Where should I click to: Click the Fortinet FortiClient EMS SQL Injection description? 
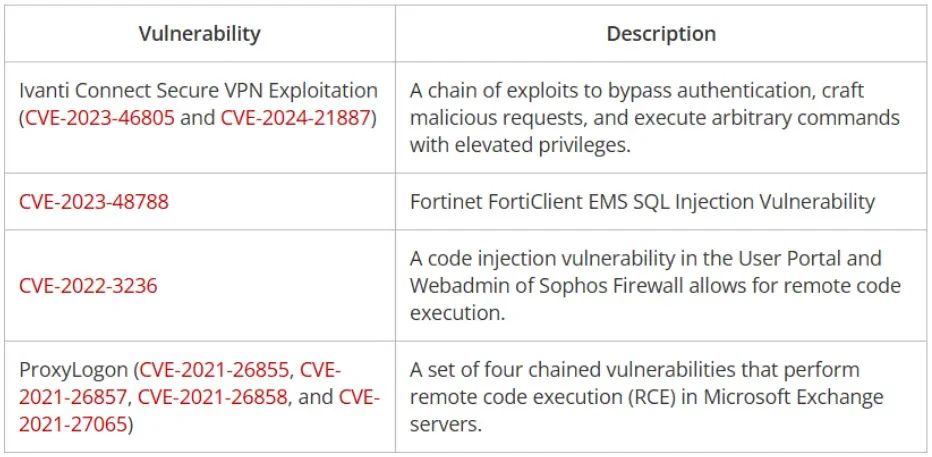(x=642, y=201)
